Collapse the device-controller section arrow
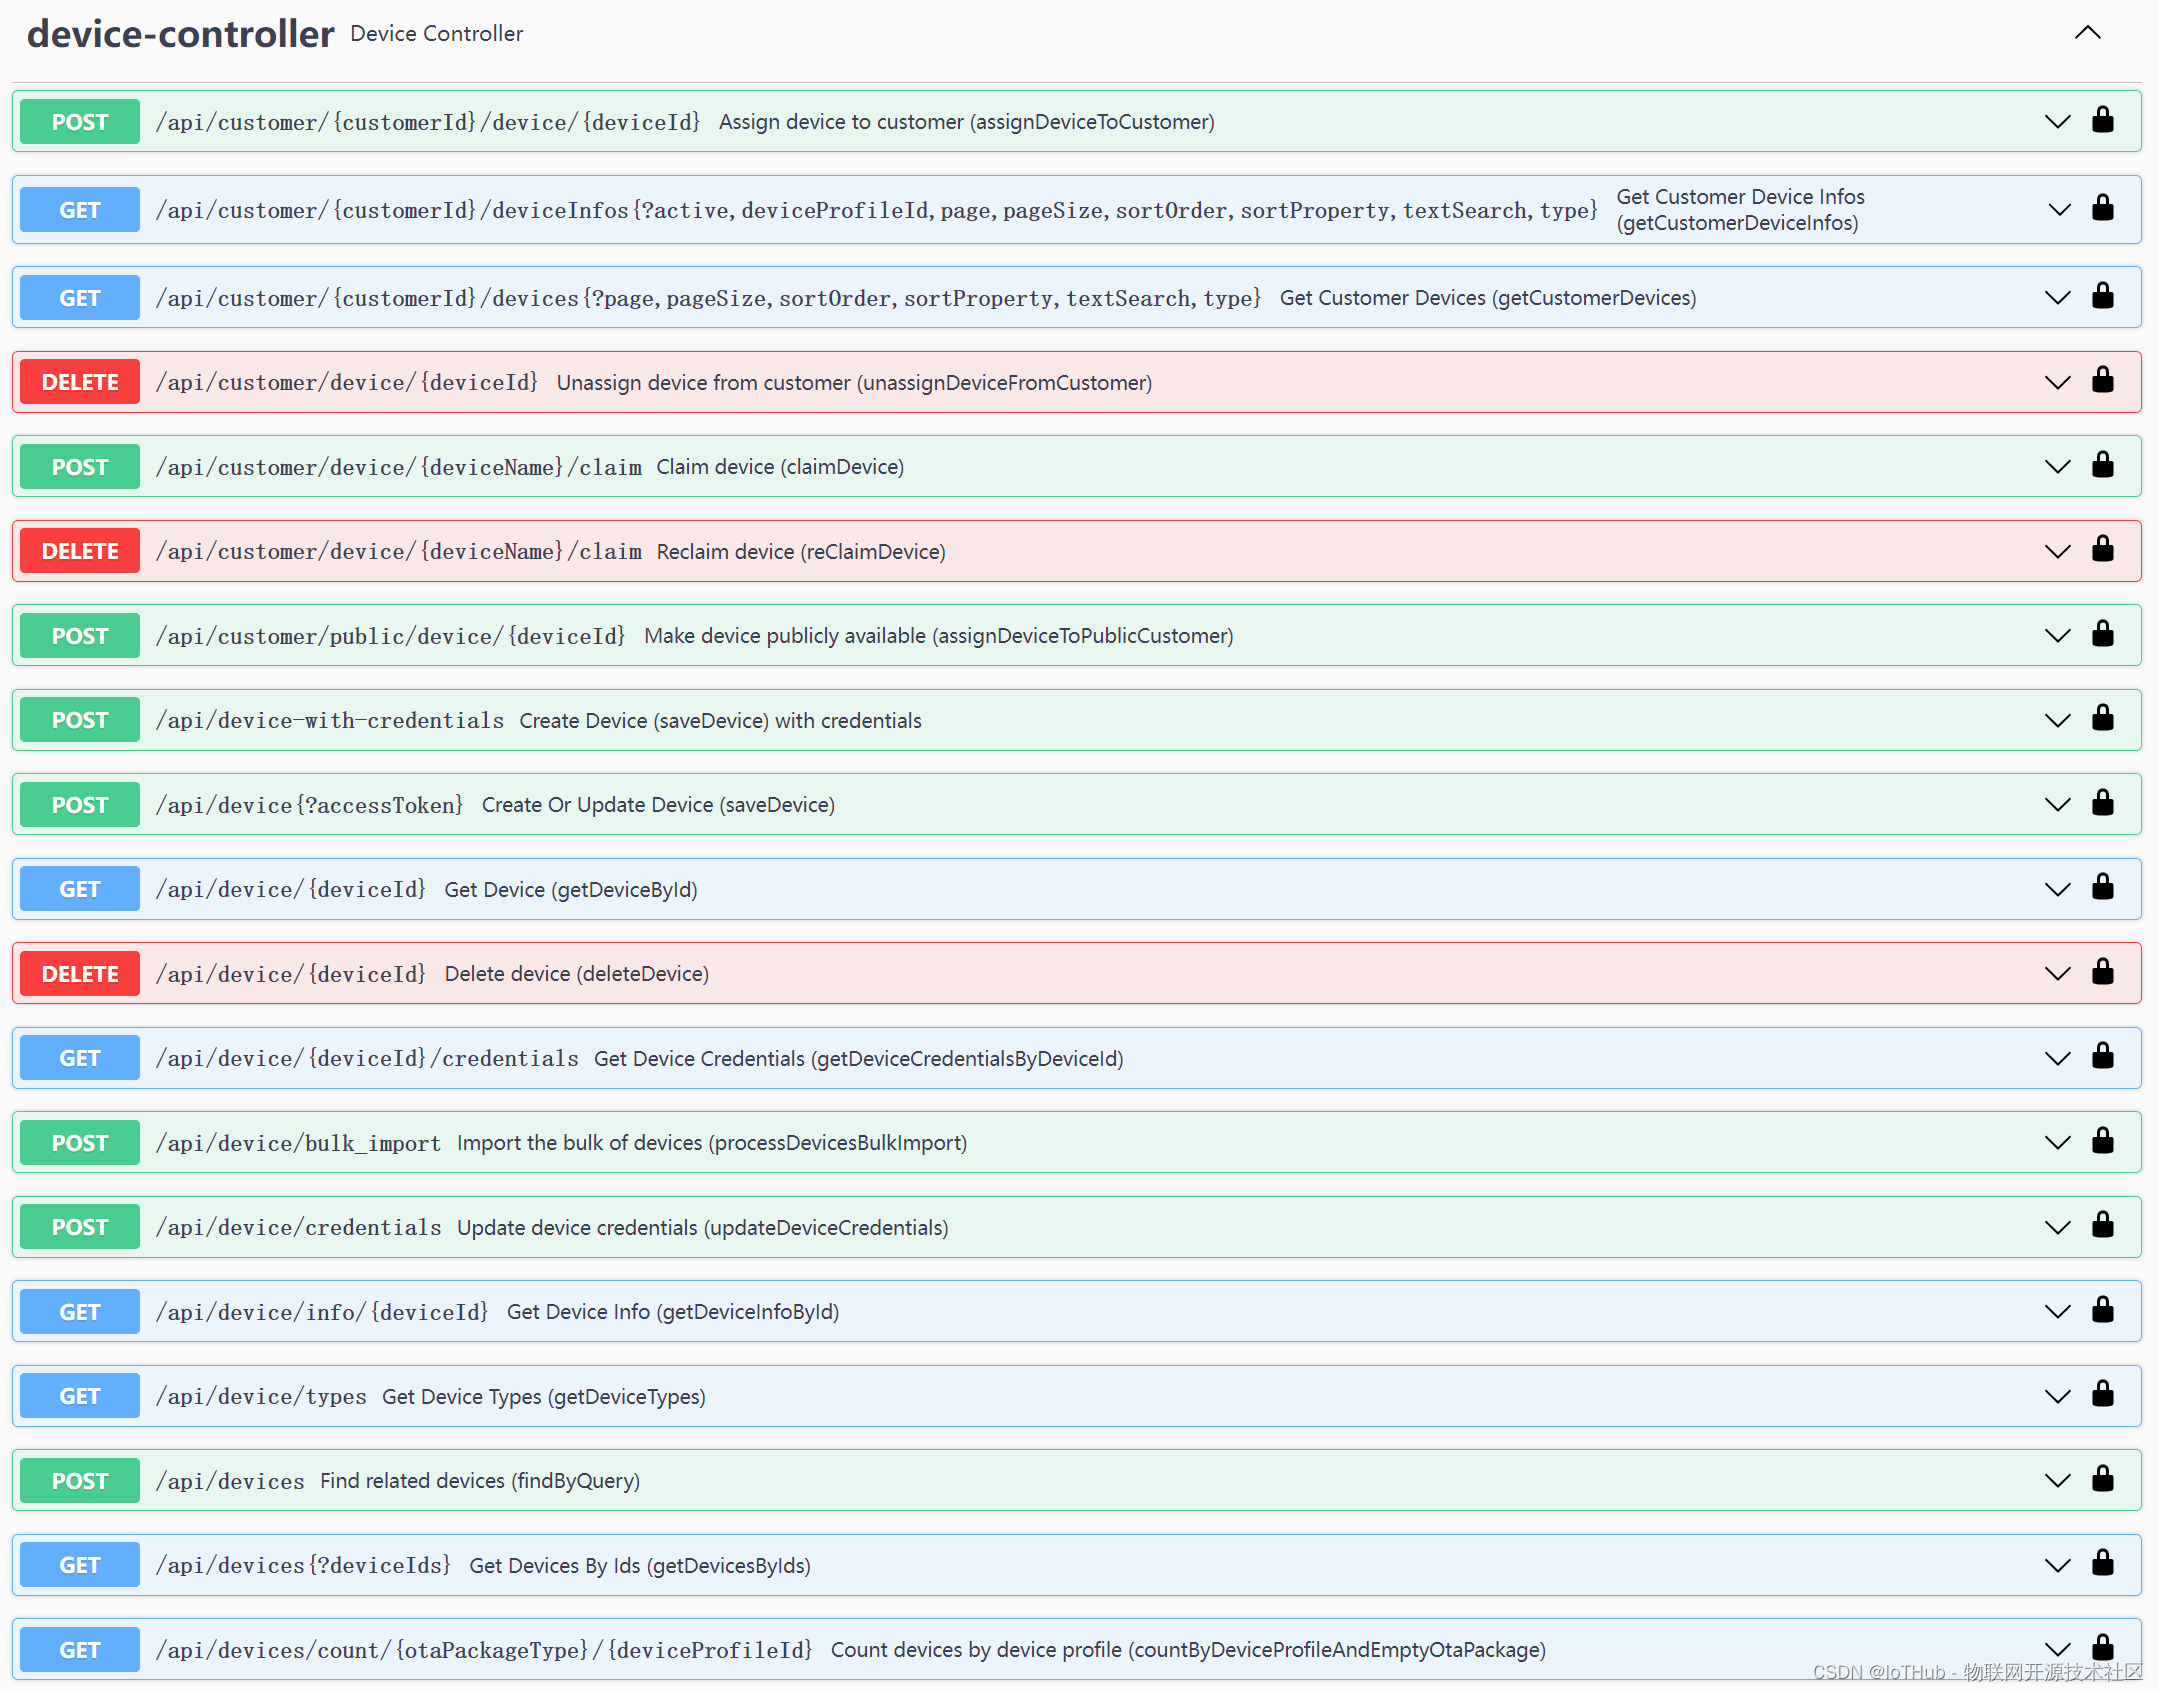This screenshot has height=1691, width=2159. pyautogui.click(x=2087, y=33)
